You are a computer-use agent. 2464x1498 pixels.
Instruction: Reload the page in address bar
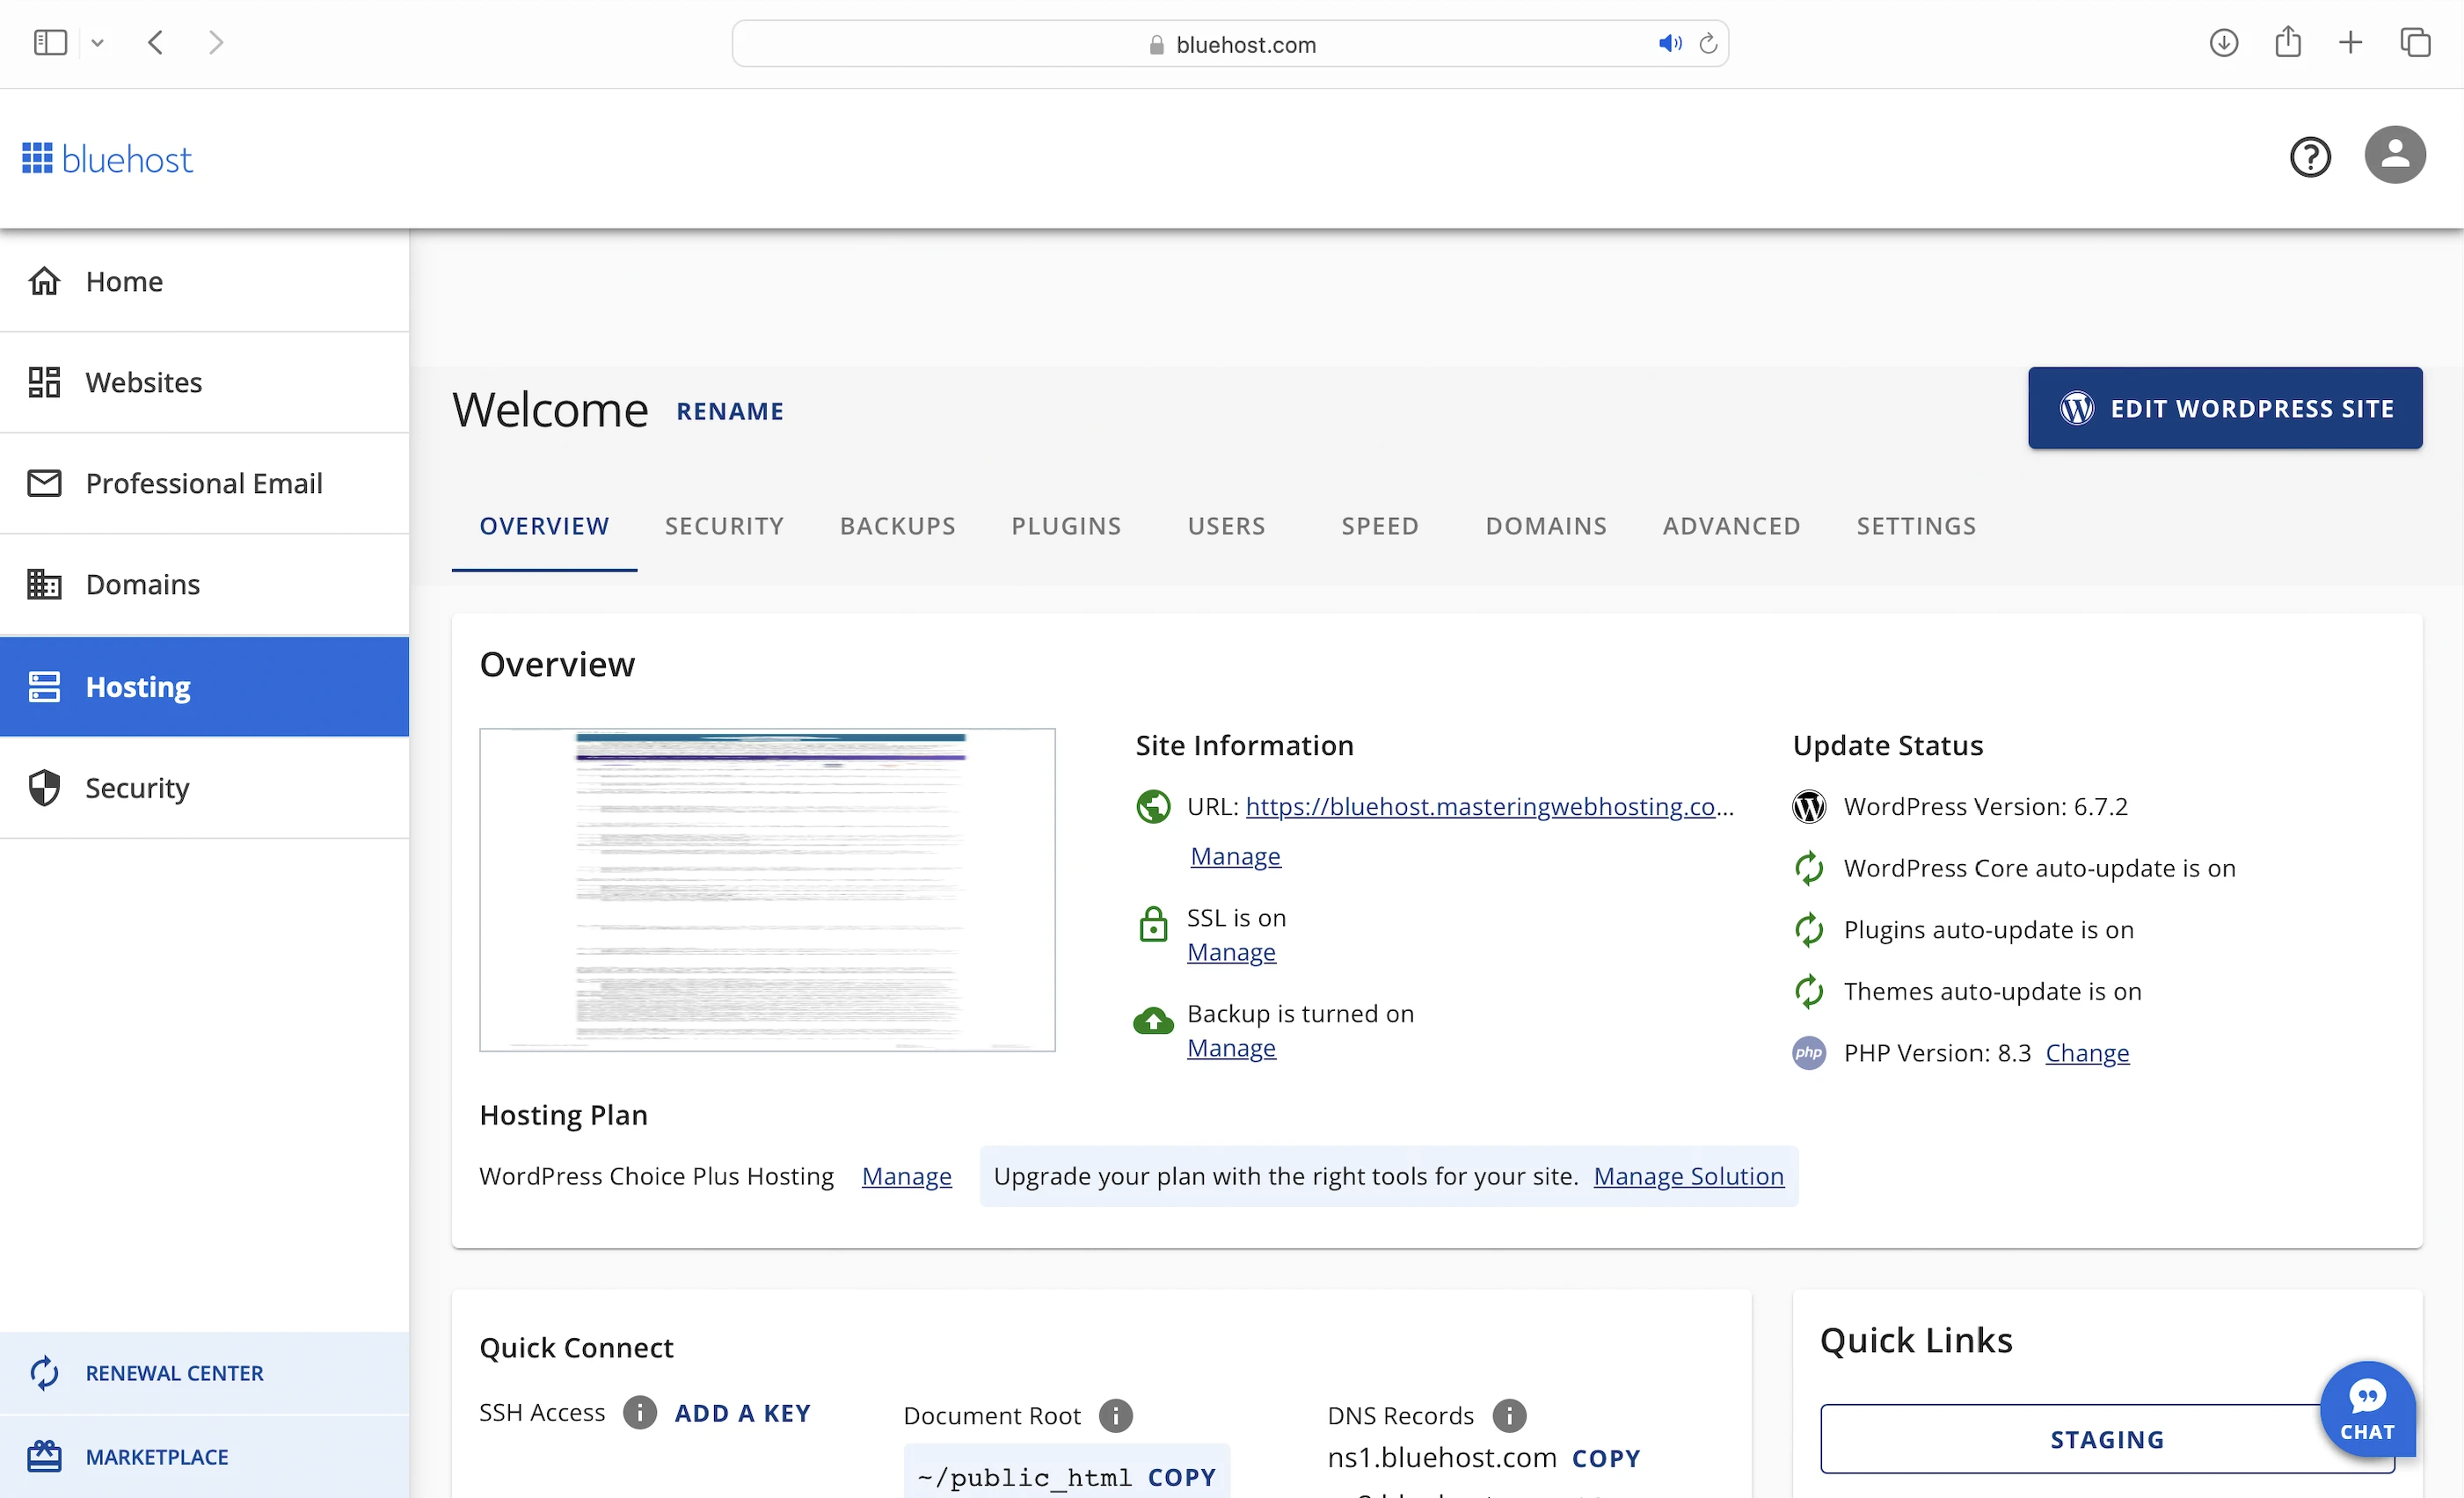1708,44
